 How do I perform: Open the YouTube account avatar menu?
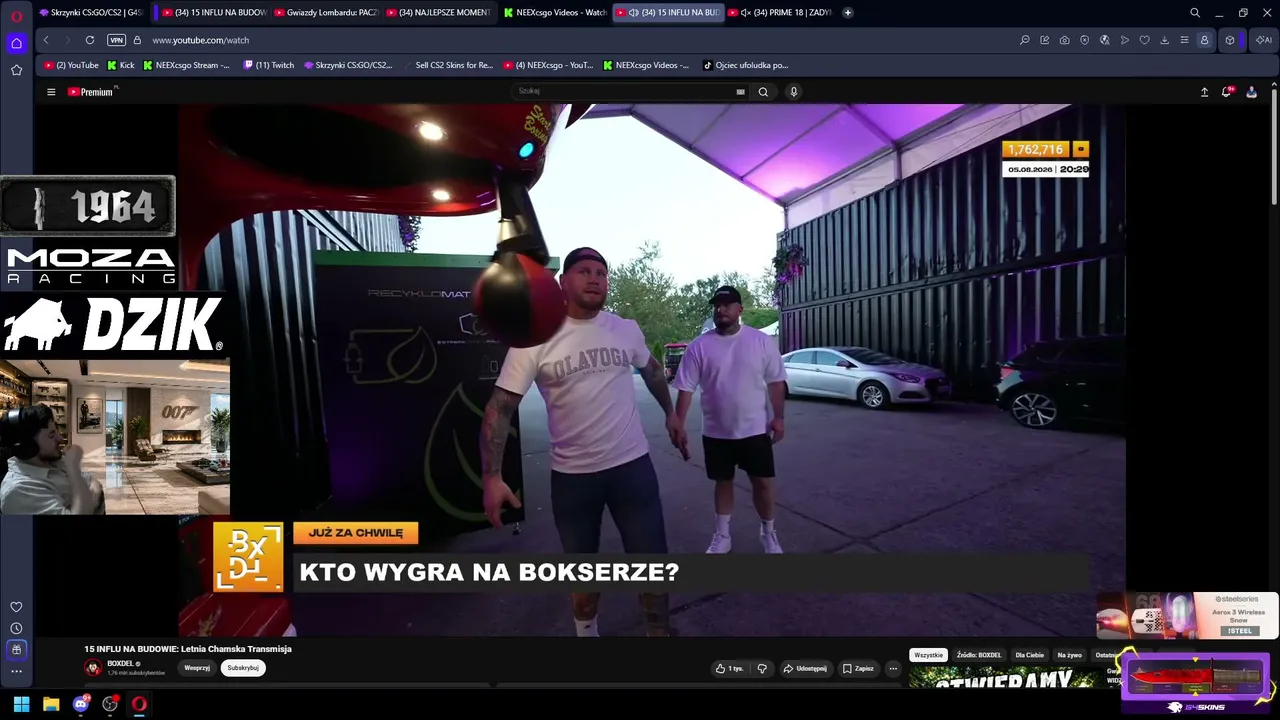[x=1251, y=92]
